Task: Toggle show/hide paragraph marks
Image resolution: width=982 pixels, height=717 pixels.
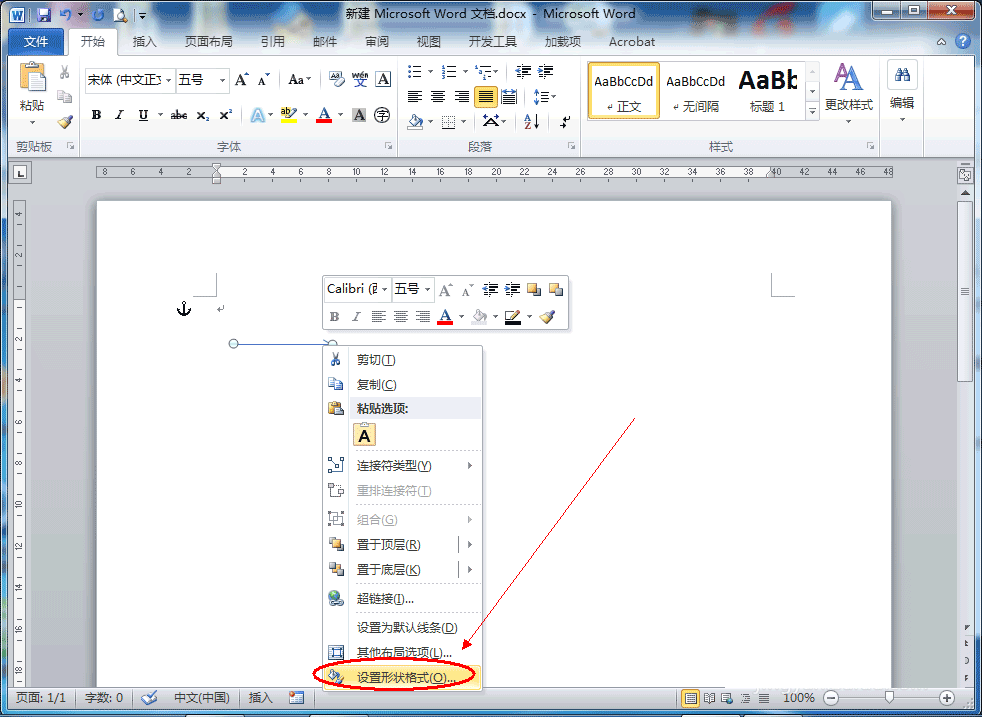Action: [x=565, y=122]
